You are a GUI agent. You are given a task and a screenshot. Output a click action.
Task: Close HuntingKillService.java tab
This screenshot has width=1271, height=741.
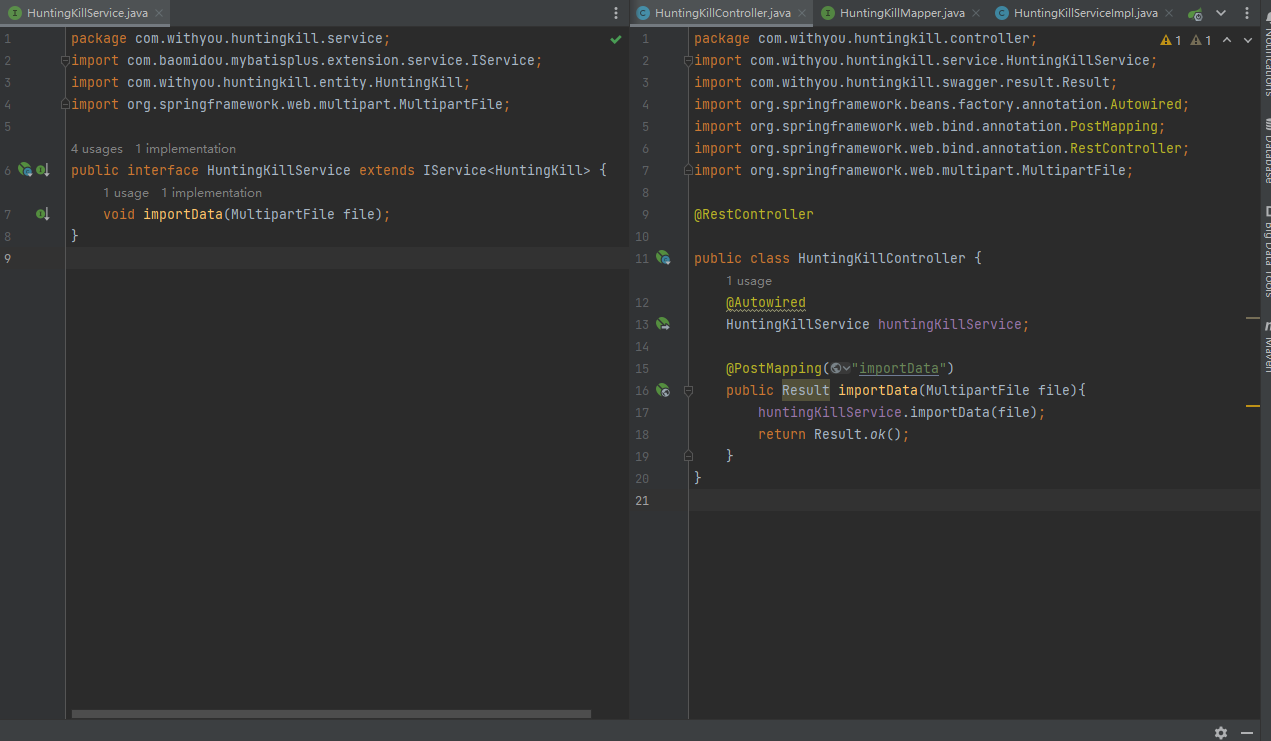point(159,13)
